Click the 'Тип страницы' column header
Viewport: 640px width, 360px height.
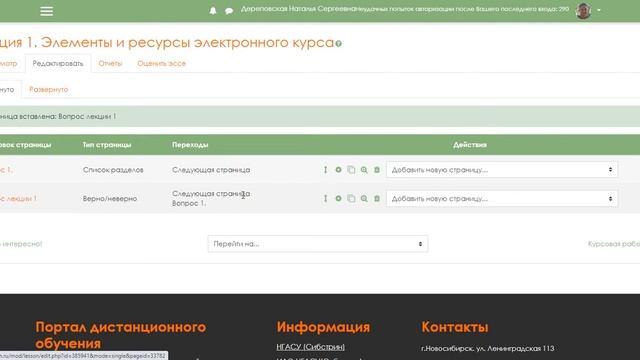pyautogui.click(x=107, y=145)
